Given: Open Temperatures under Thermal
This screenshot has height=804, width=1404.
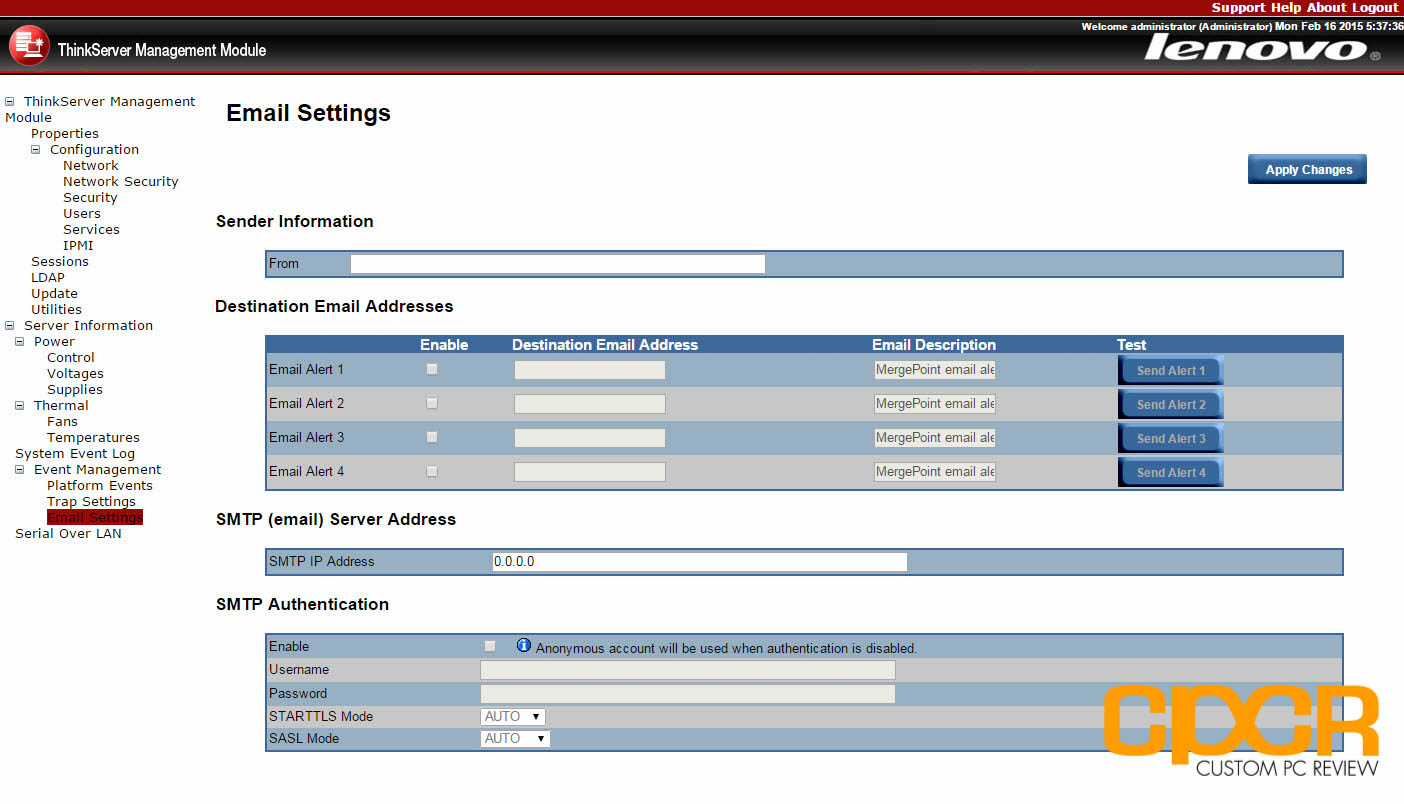Looking at the screenshot, I should [x=93, y=437].
